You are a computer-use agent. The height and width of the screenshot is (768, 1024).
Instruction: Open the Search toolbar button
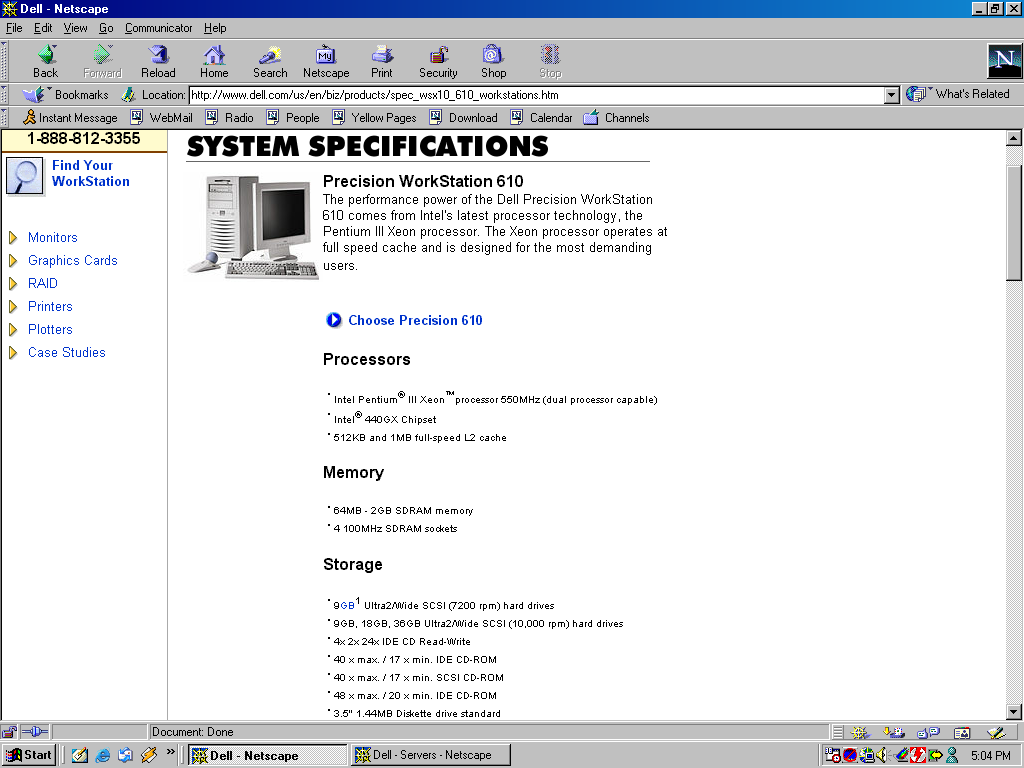point(270,61)
